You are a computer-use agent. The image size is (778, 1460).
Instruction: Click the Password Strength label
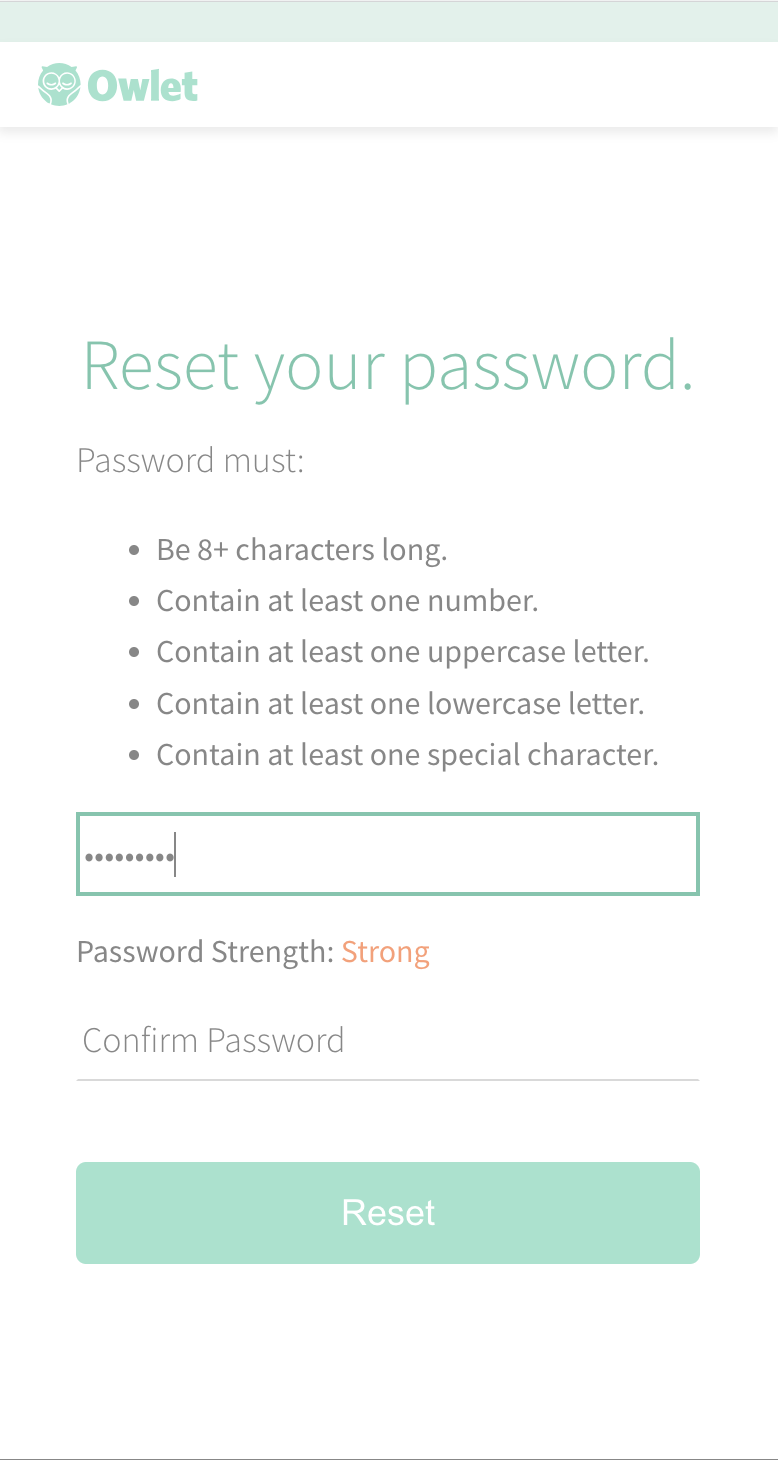(203, 952)
